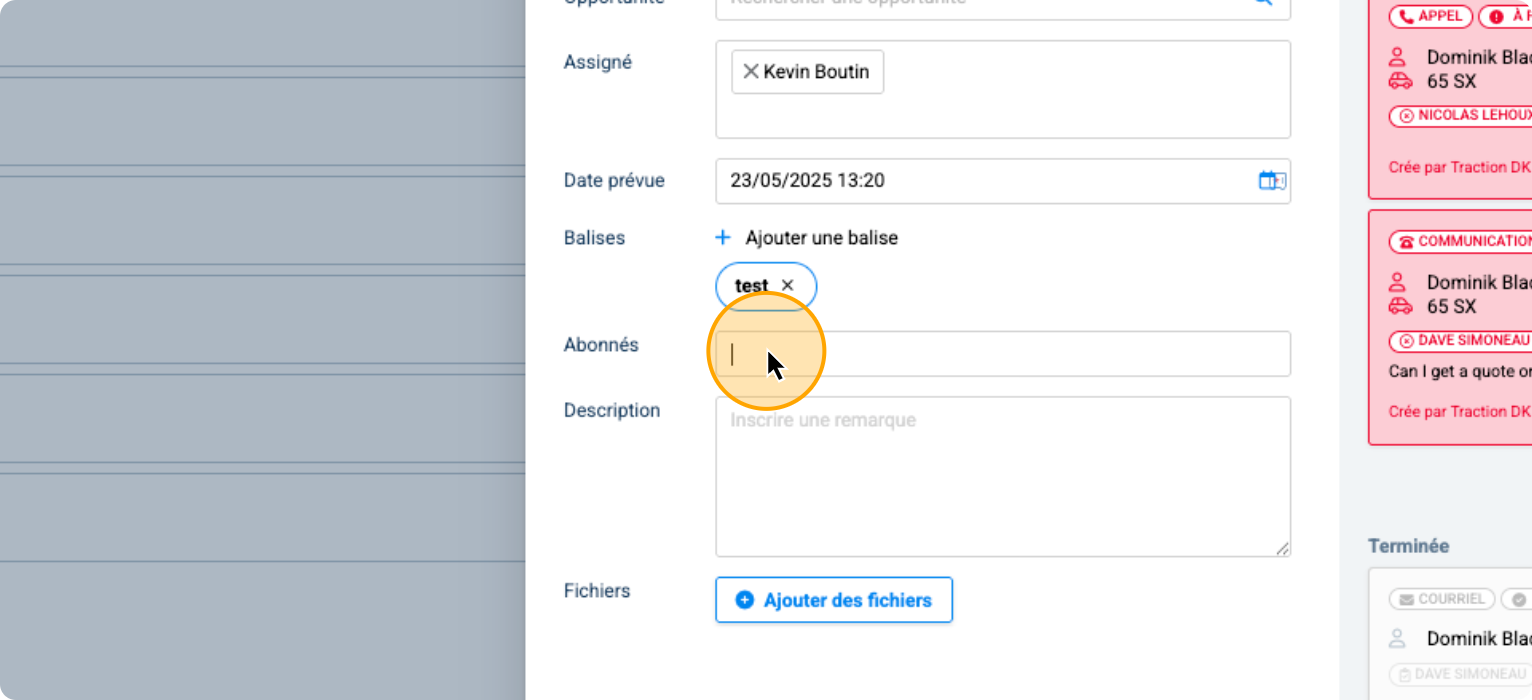Image resolution: width=1532 pixels, height=700 pixels.
Task: Open the calendar picker for Date prévue
Action: pyautogui.click(x=1271, y=181)
